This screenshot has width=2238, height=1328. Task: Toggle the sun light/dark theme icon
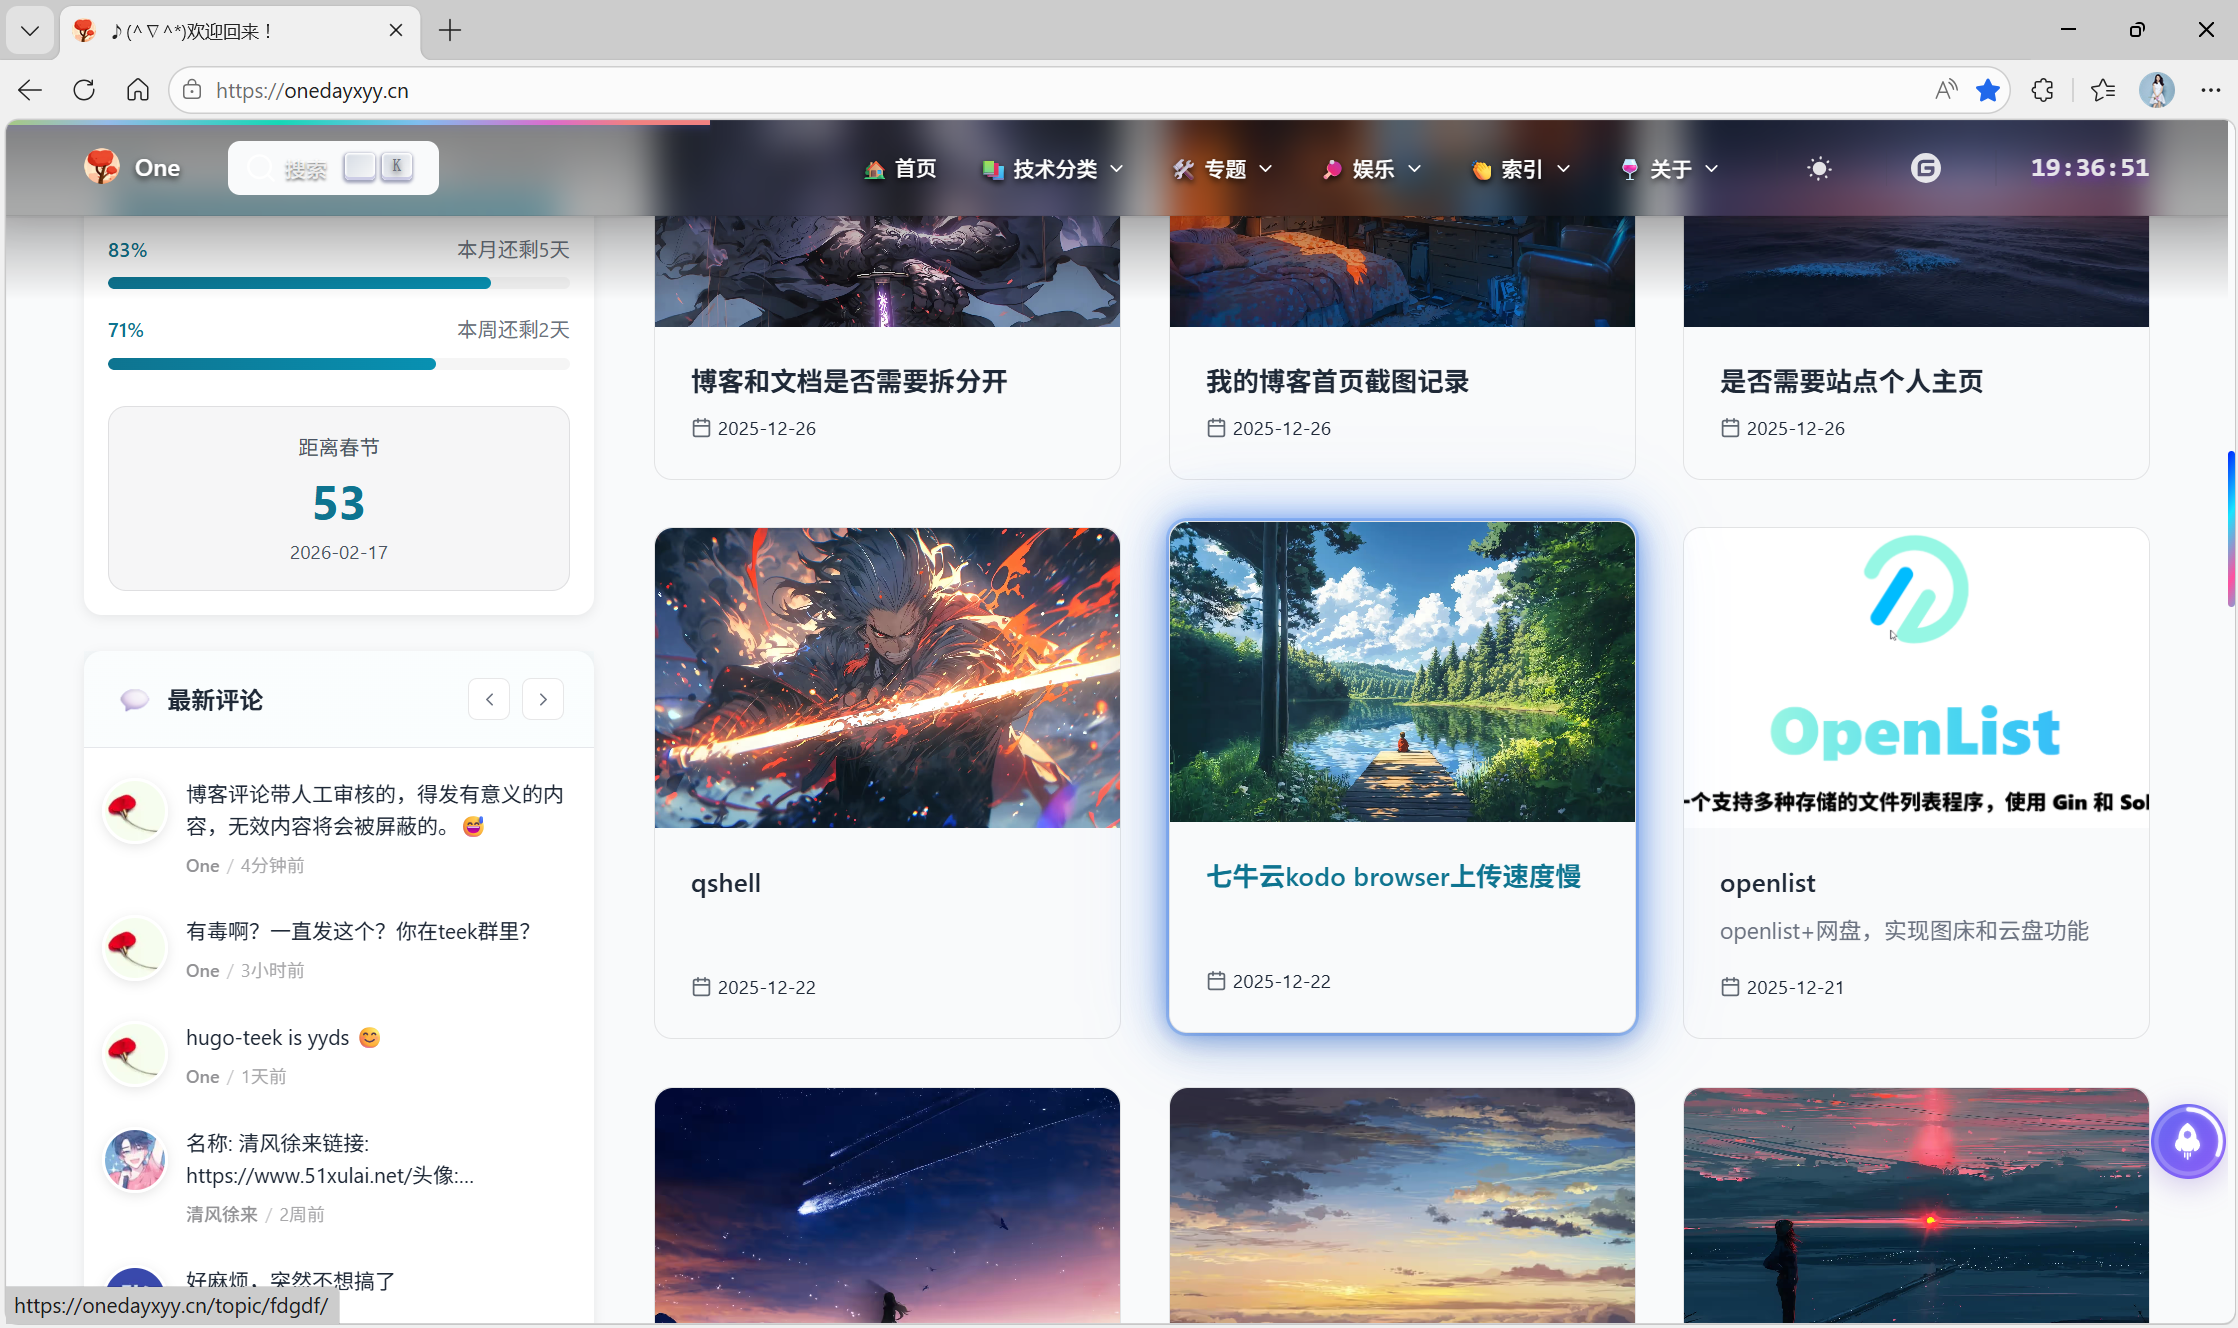pos(1819,169)
